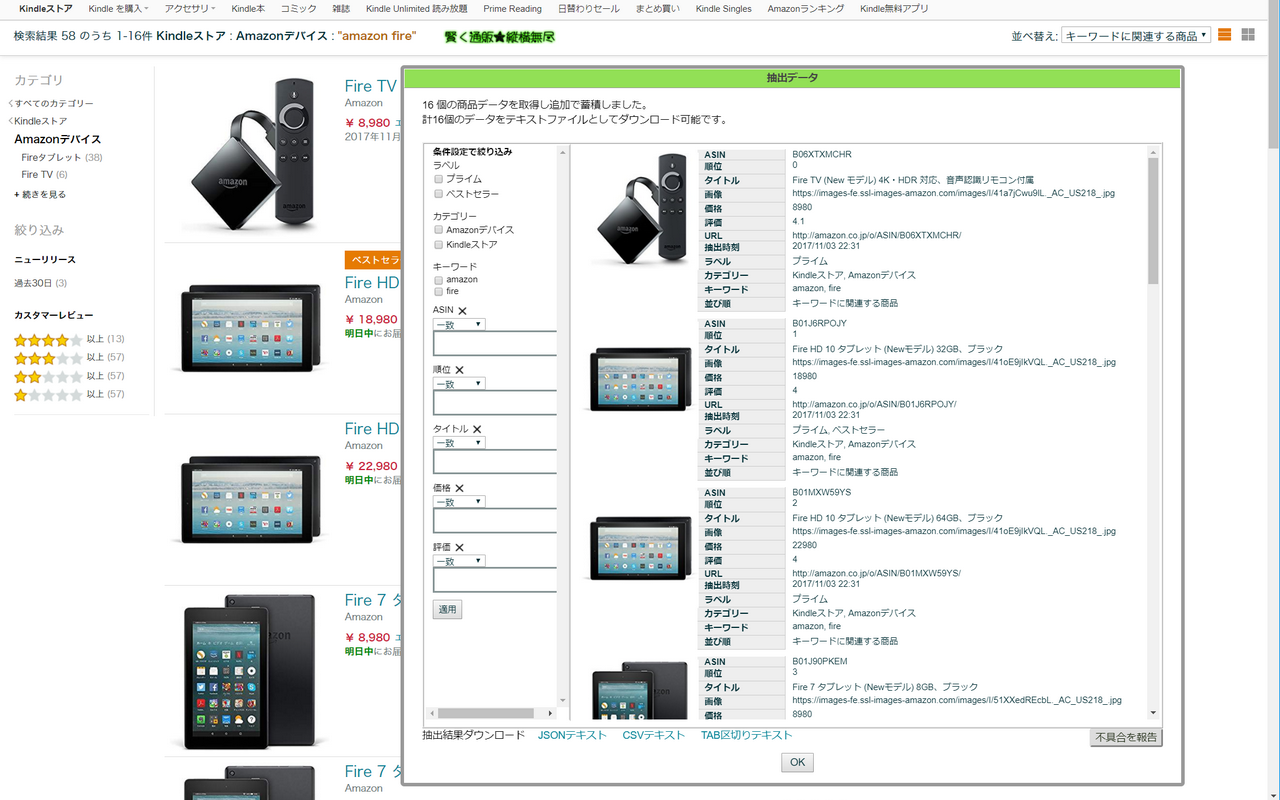
Task: Click the Fire HD 10 32GB thumbnail in dialog
Action: 640,379
